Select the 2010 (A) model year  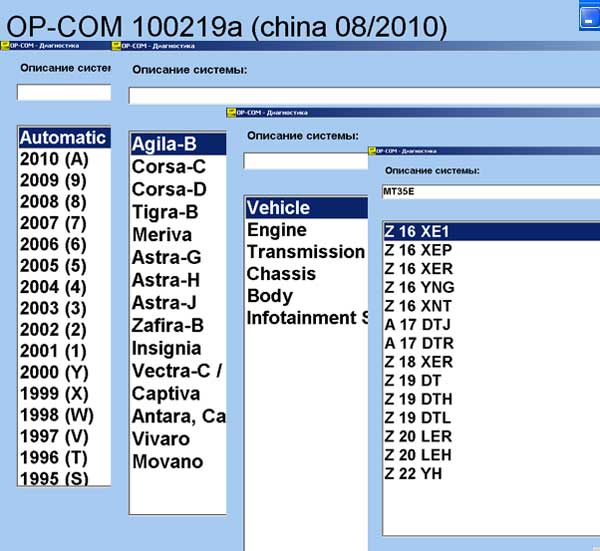point(54,159)
